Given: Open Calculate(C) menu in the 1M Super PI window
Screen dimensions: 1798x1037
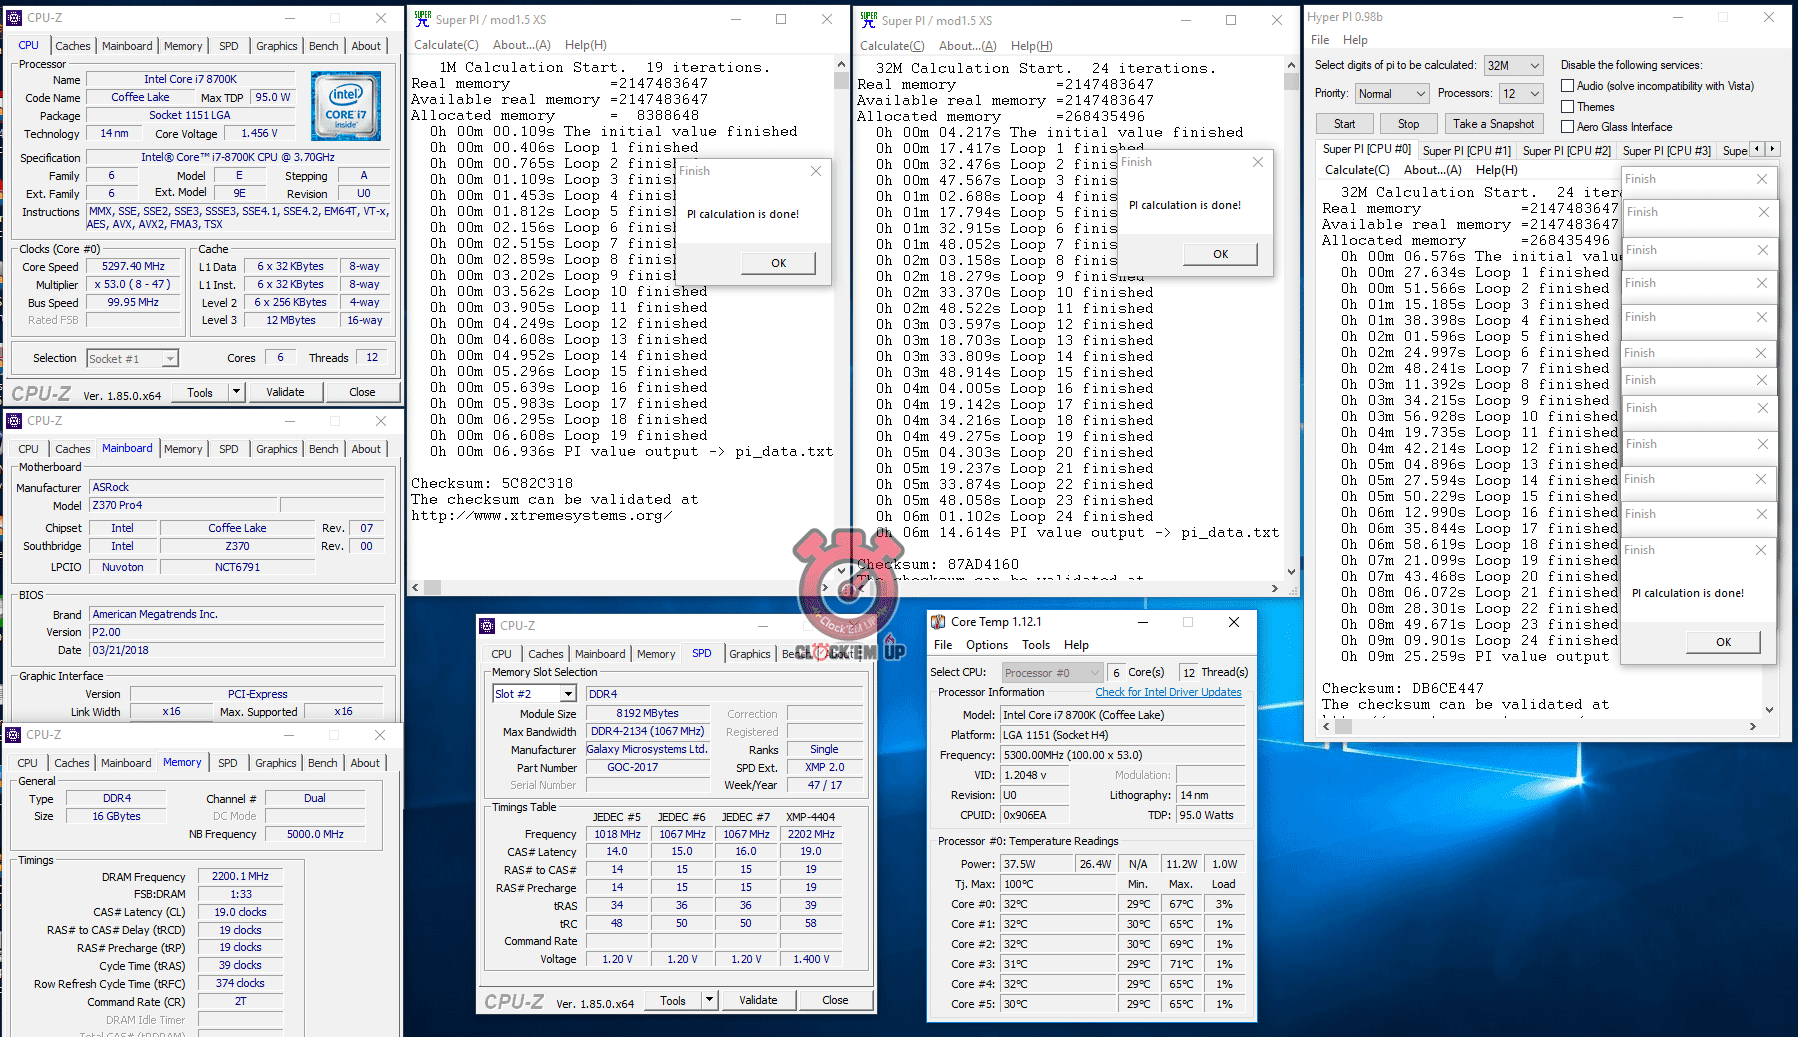Looking at the screenshot, I should tap(446, 45).
